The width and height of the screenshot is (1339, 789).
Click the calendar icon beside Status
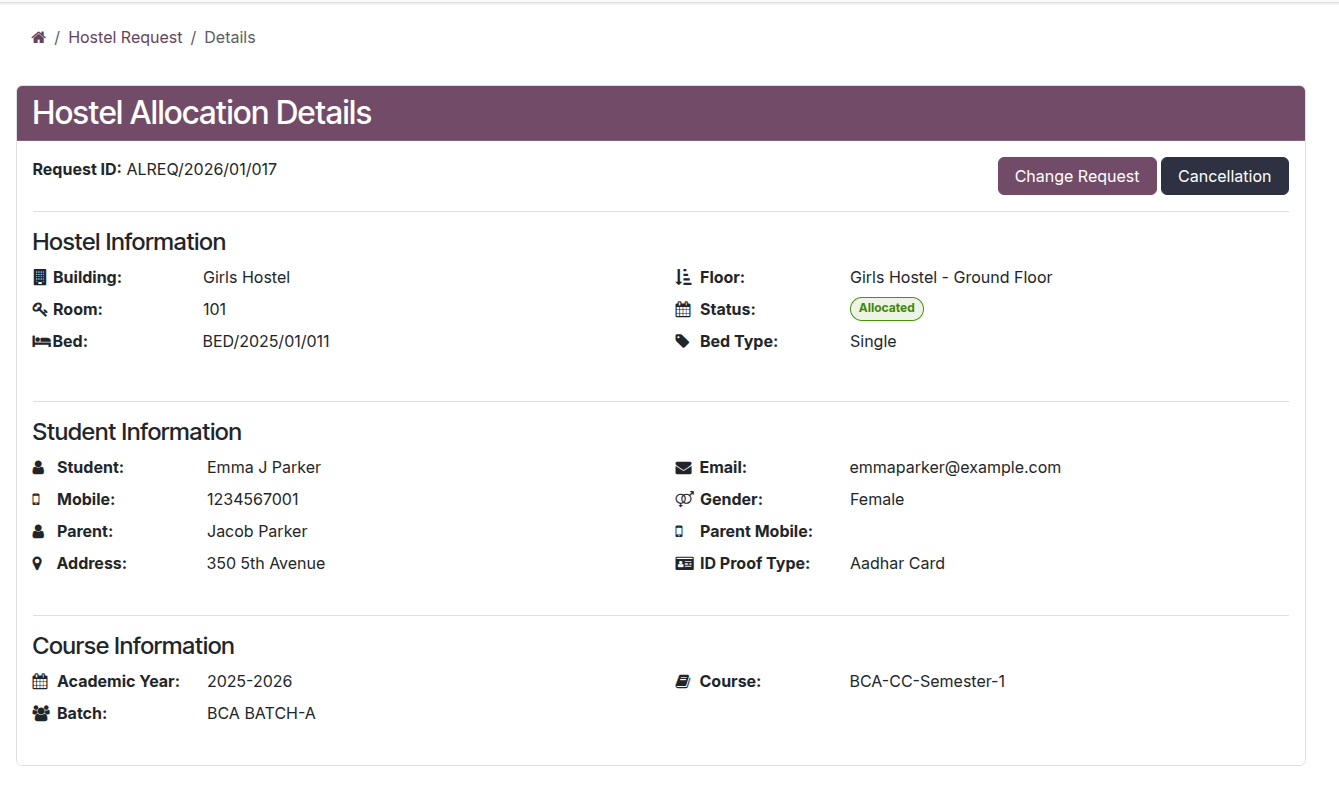683,310
